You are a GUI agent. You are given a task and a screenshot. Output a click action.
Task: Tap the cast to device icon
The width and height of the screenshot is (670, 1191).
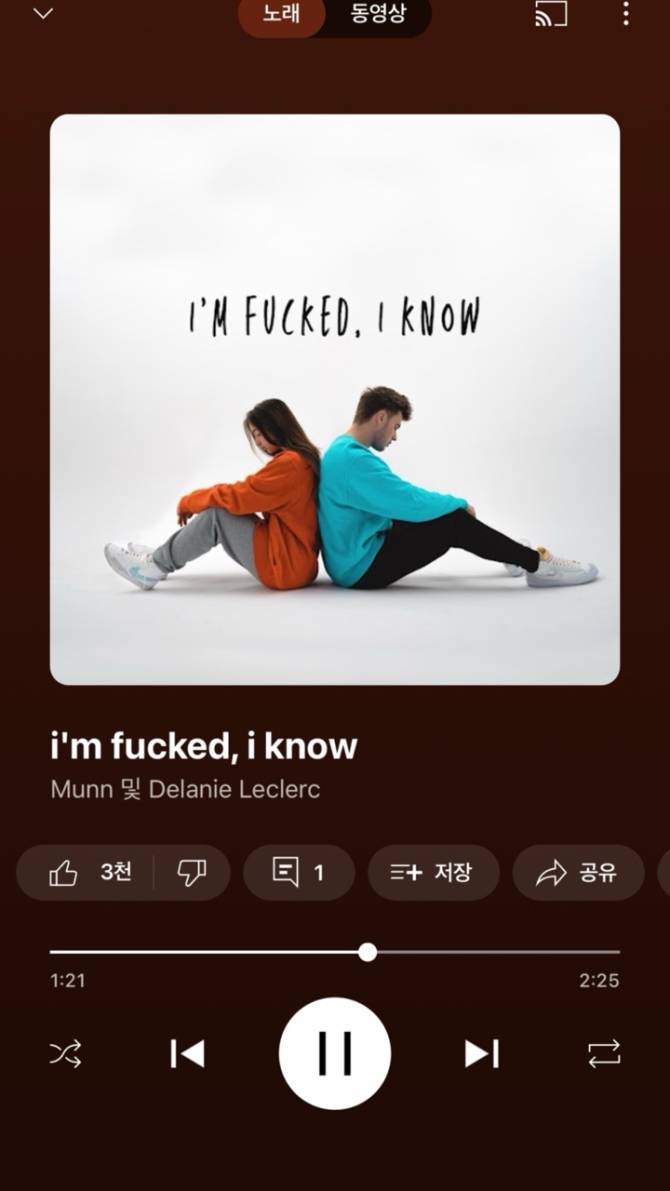coord(551,14)
